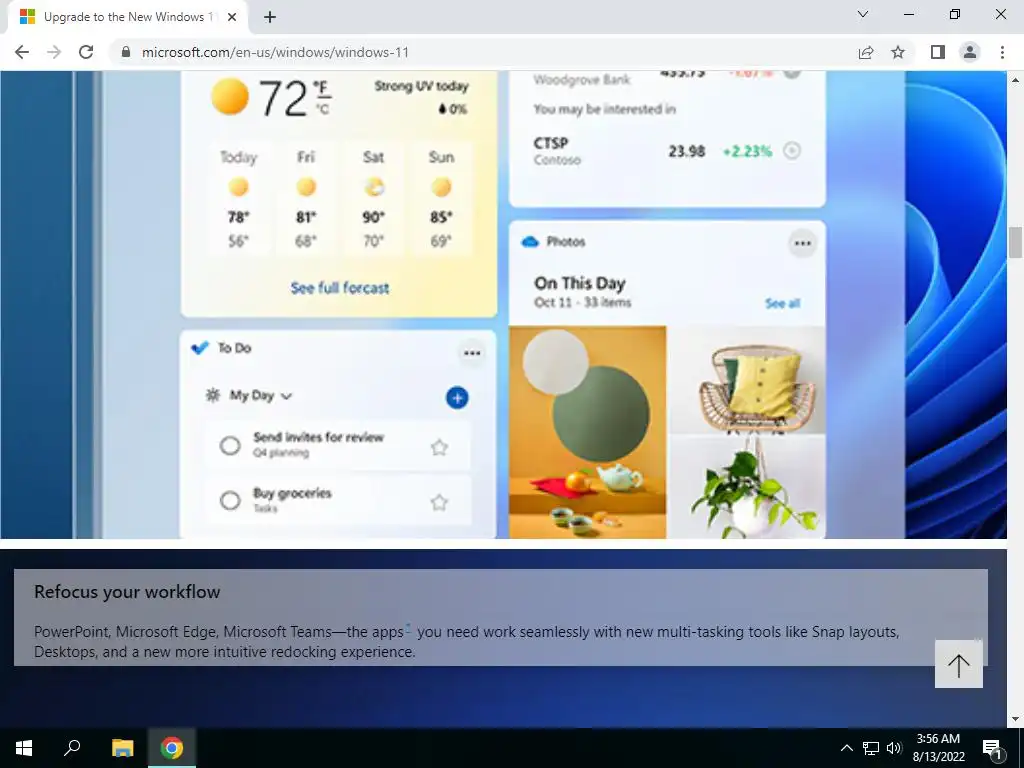Open the orange still-life photo thumbnail
1024x768 pixels.
coord(588,432)
